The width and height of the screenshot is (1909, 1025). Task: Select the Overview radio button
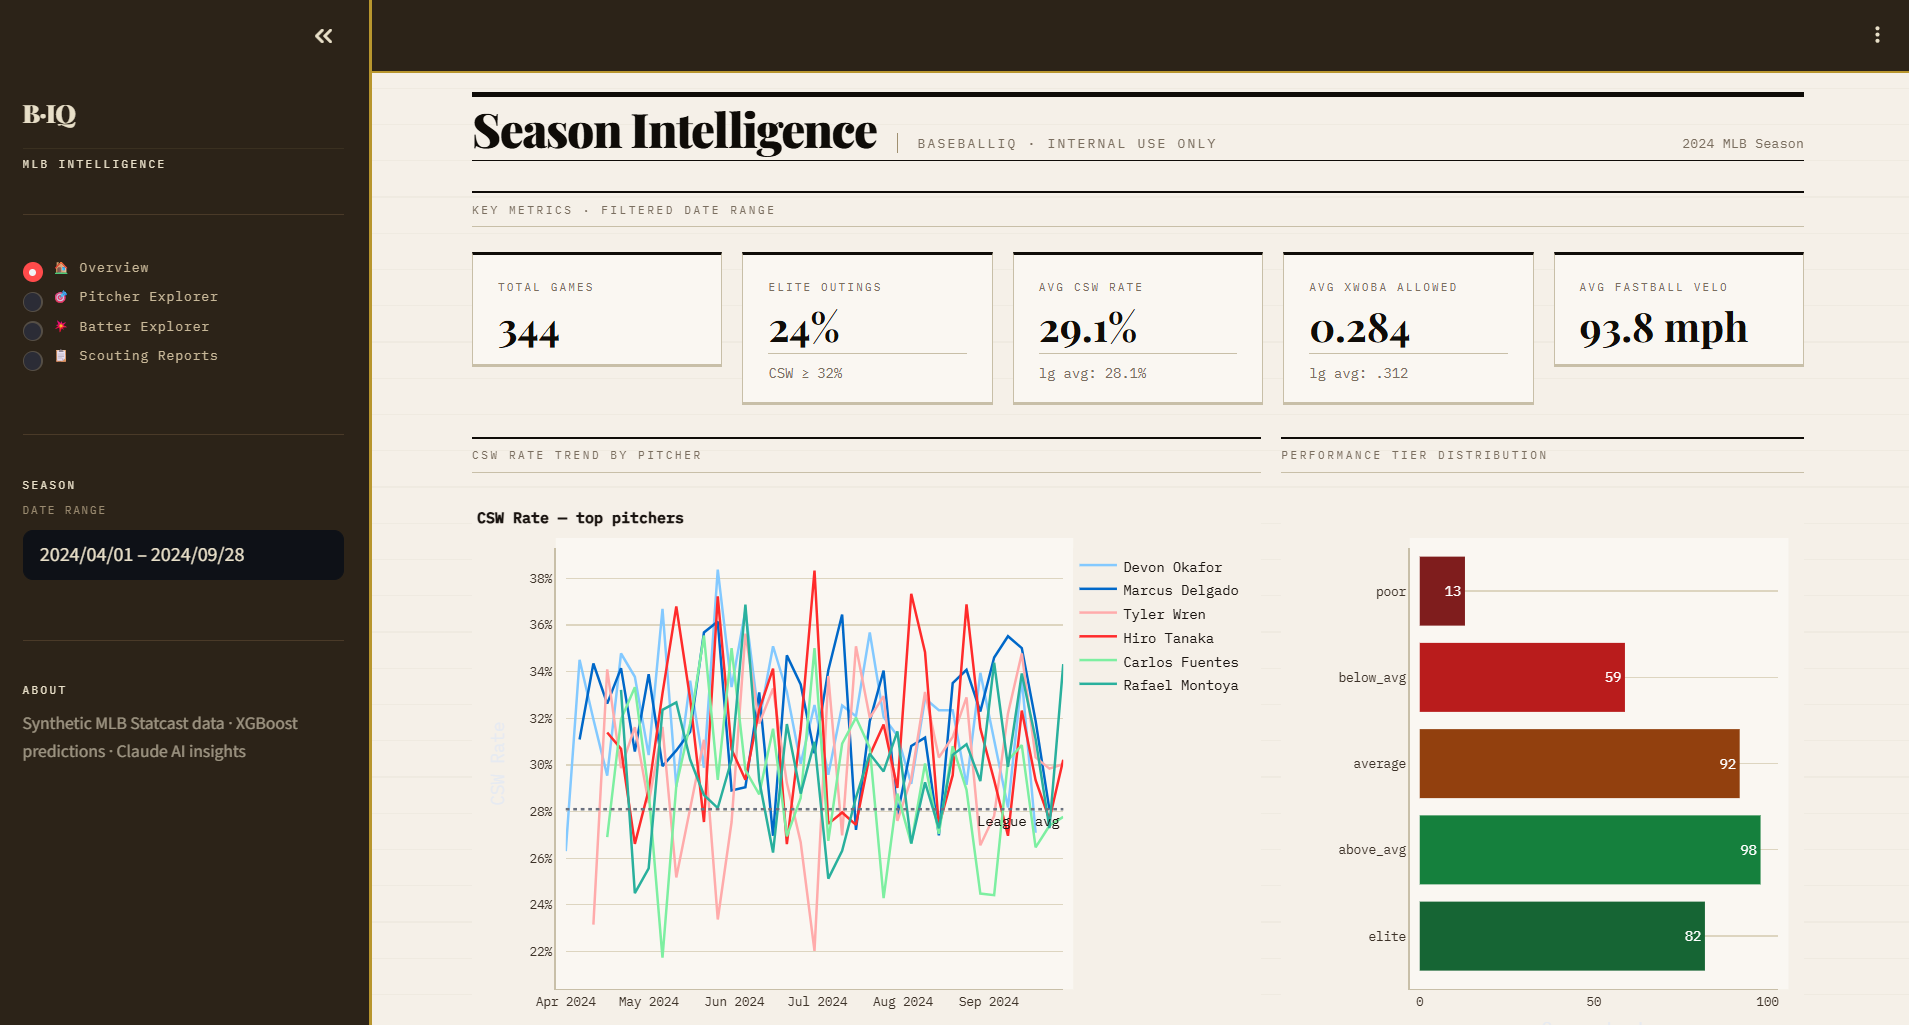pos(33,272)
